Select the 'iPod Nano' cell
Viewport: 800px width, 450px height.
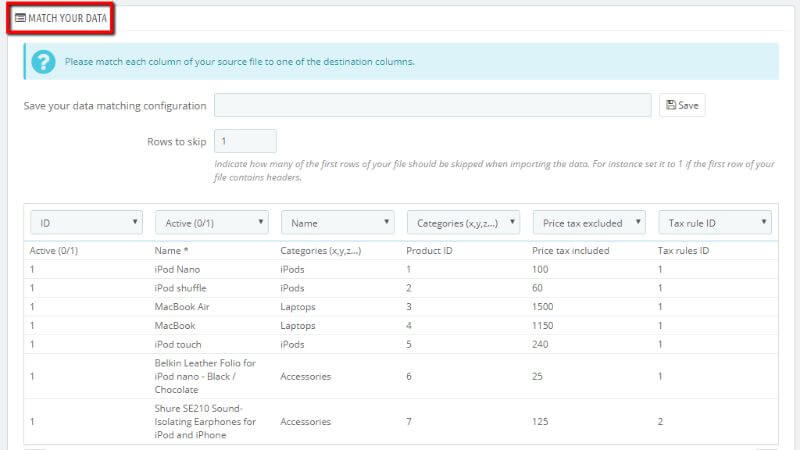point(177,269)
